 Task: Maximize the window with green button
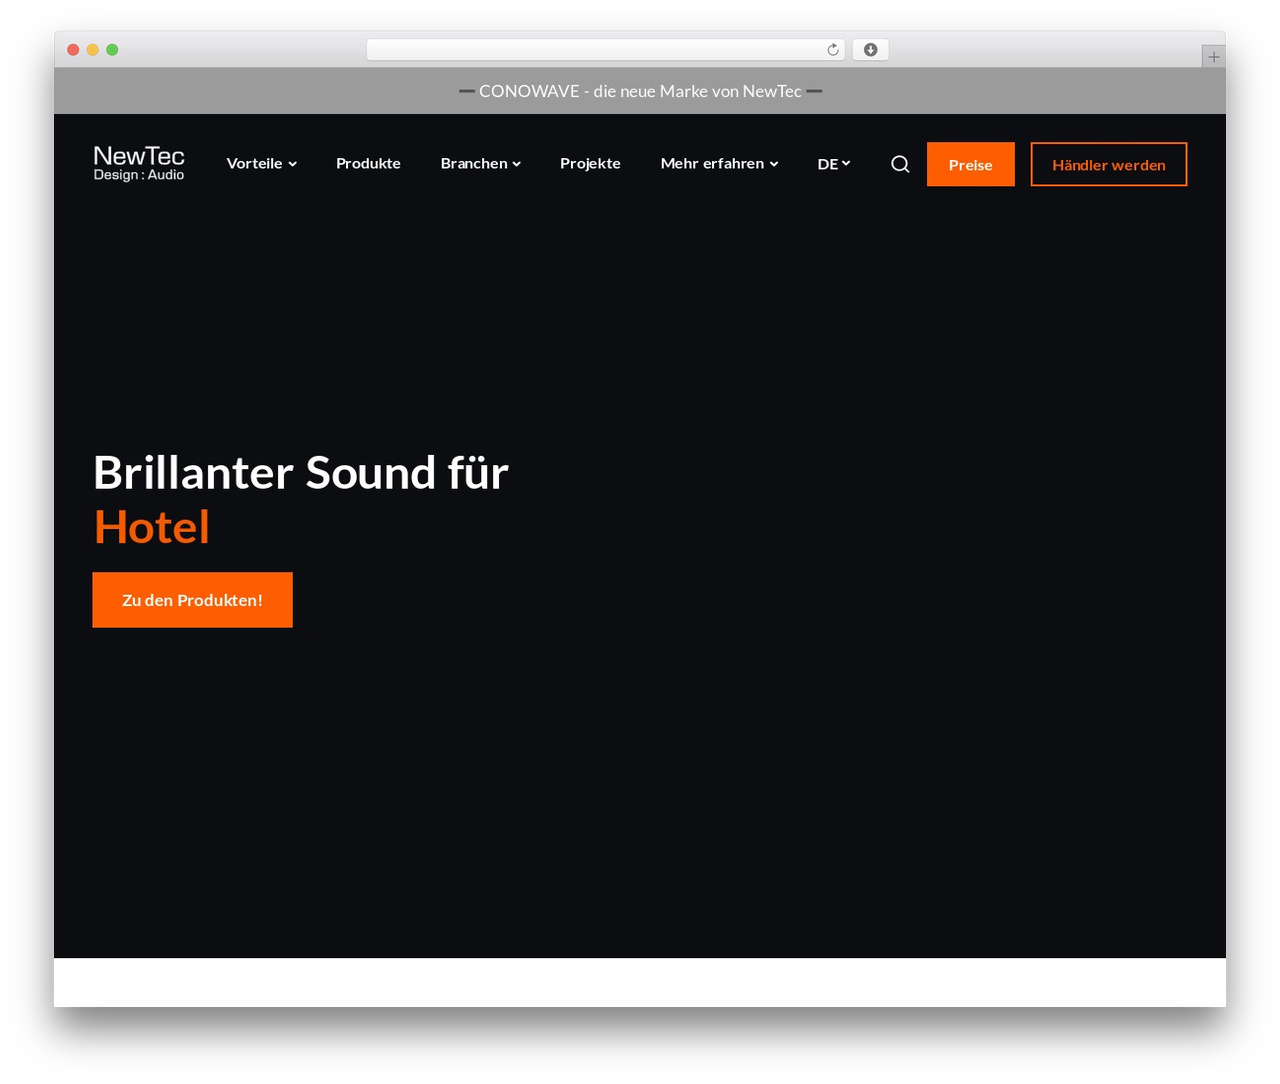click(x=112, y=50)
